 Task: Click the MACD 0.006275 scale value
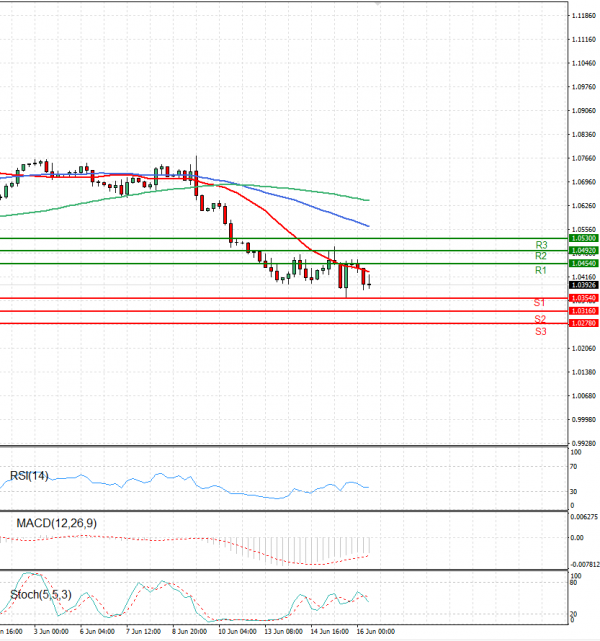[x=584, y=517]
